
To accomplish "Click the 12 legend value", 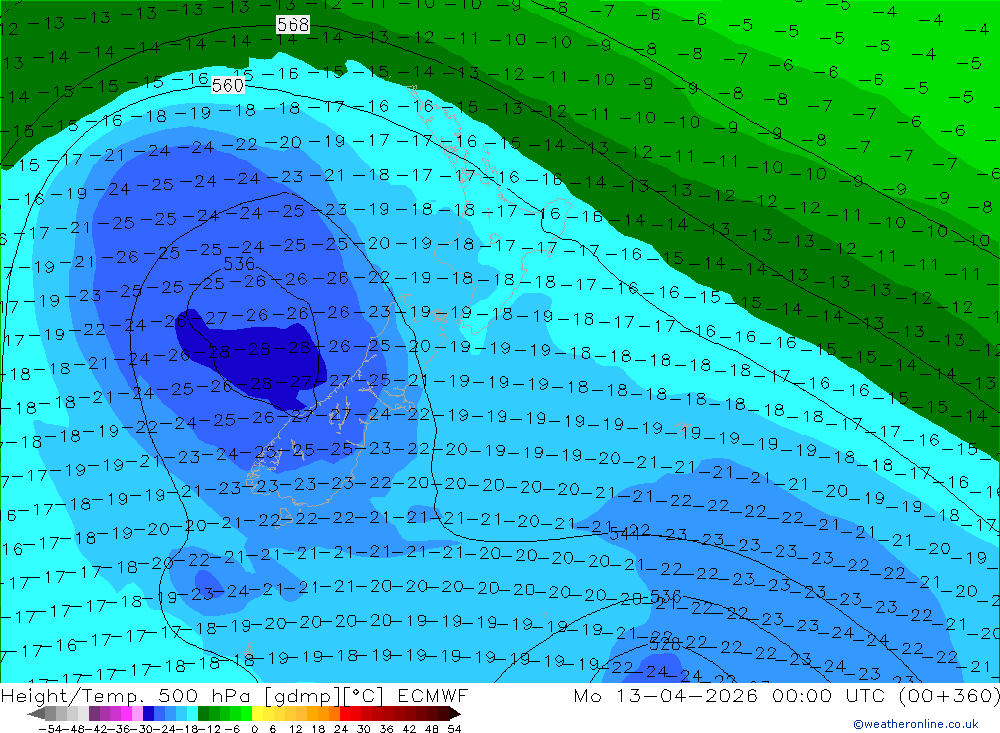I will click(x=296, y=729).
